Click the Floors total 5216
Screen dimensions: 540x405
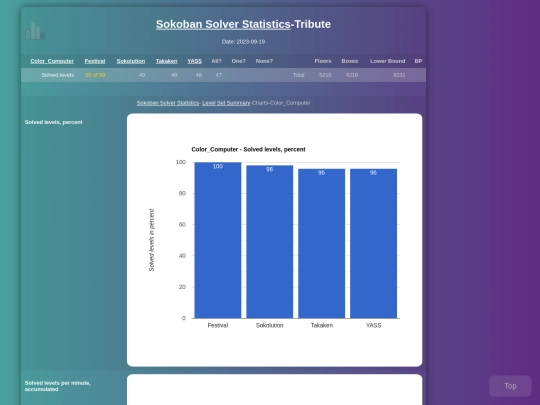(325, 75)
